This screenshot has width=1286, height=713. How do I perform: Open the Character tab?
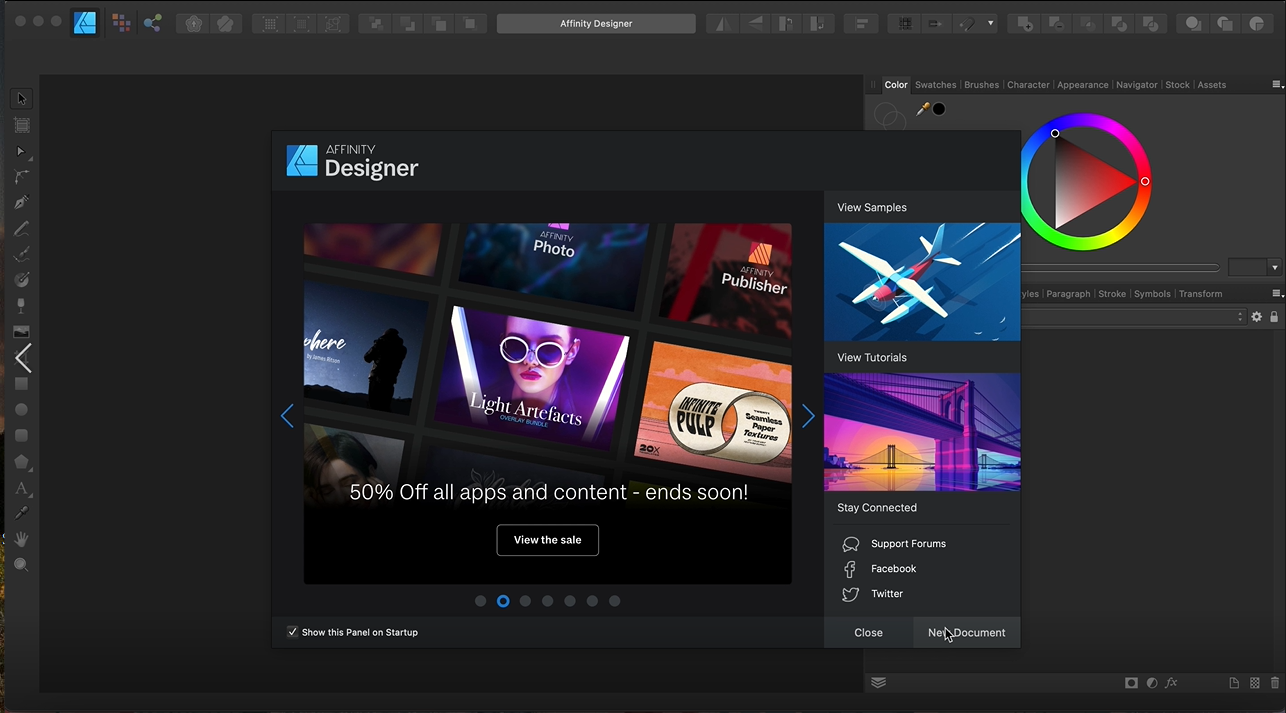pos(1028,85)
